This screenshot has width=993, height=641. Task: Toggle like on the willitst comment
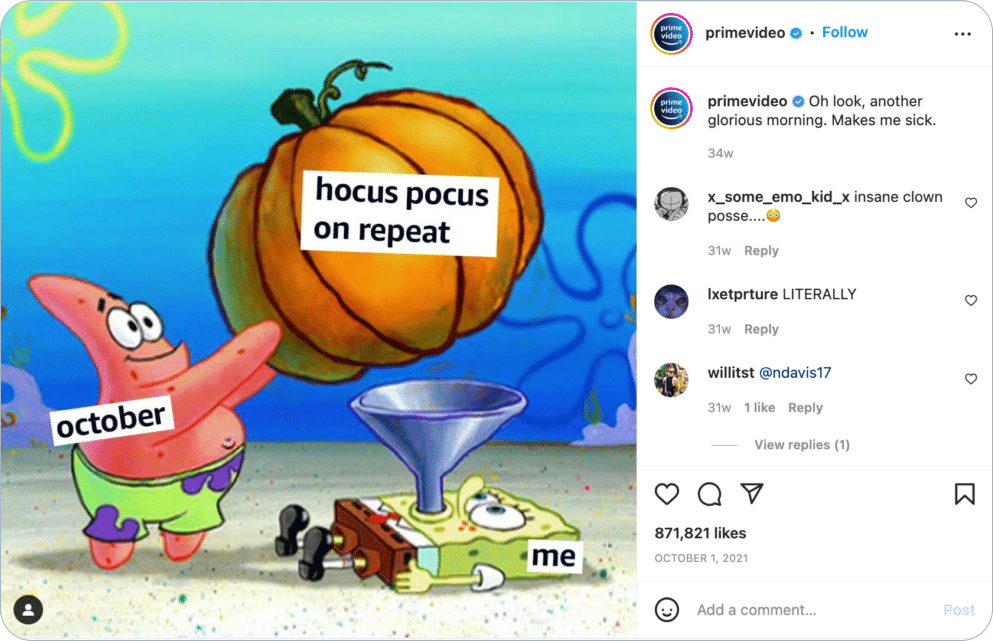(971, 379)
